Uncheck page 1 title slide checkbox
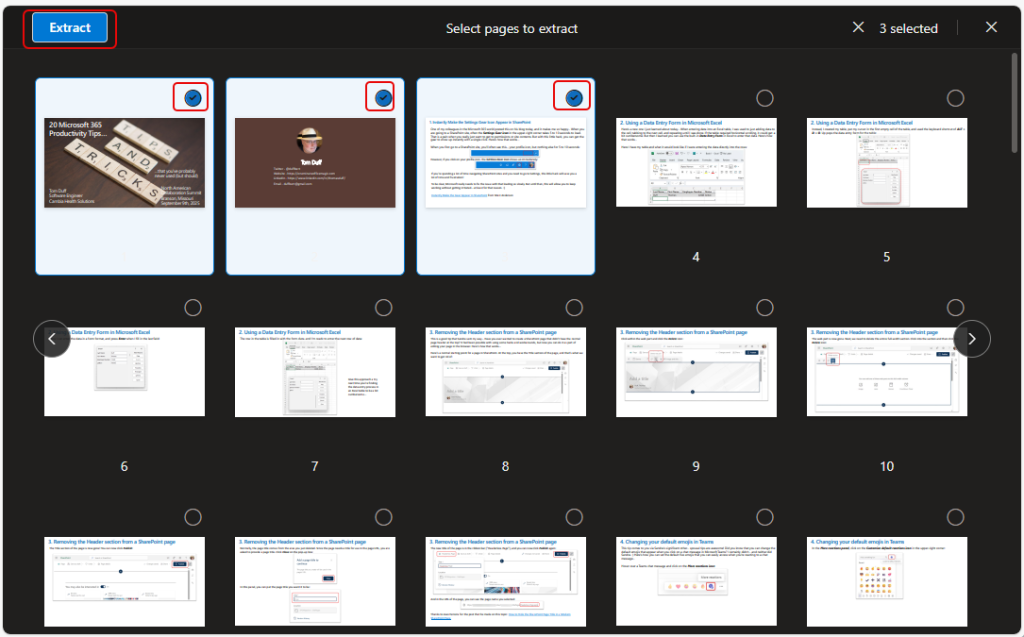 pos(193,98)
